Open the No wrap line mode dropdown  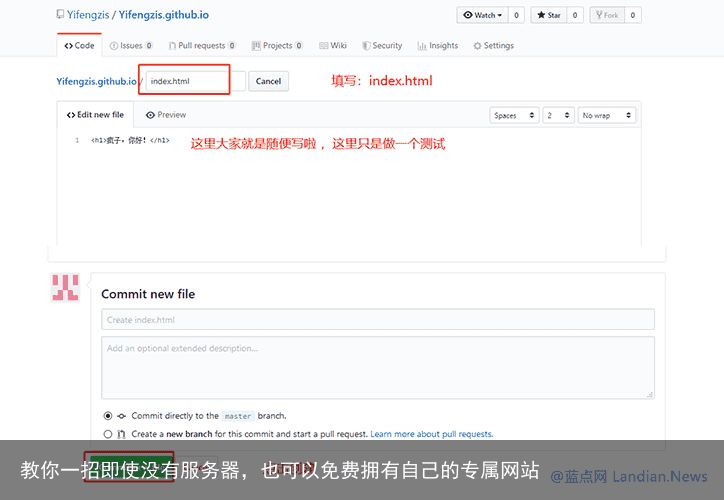[x=607, y=115]
